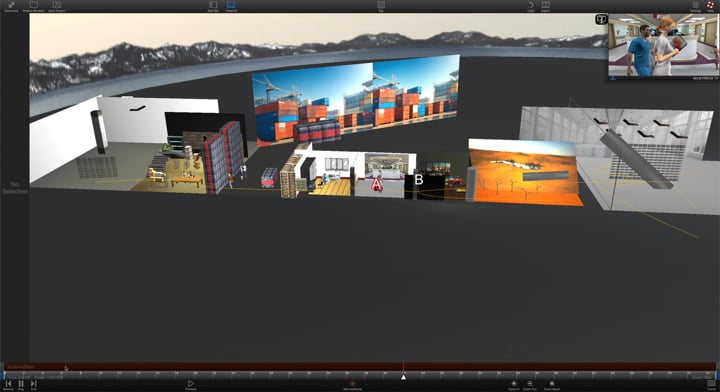Click the Open Project icon

tap(56, 5)
